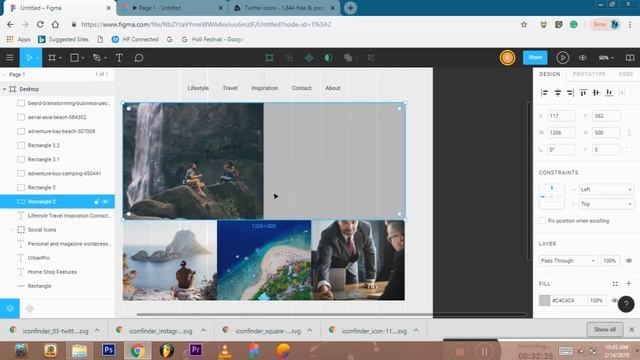Reload the browser page
This screenshot has height=360, width=640.
40,24
